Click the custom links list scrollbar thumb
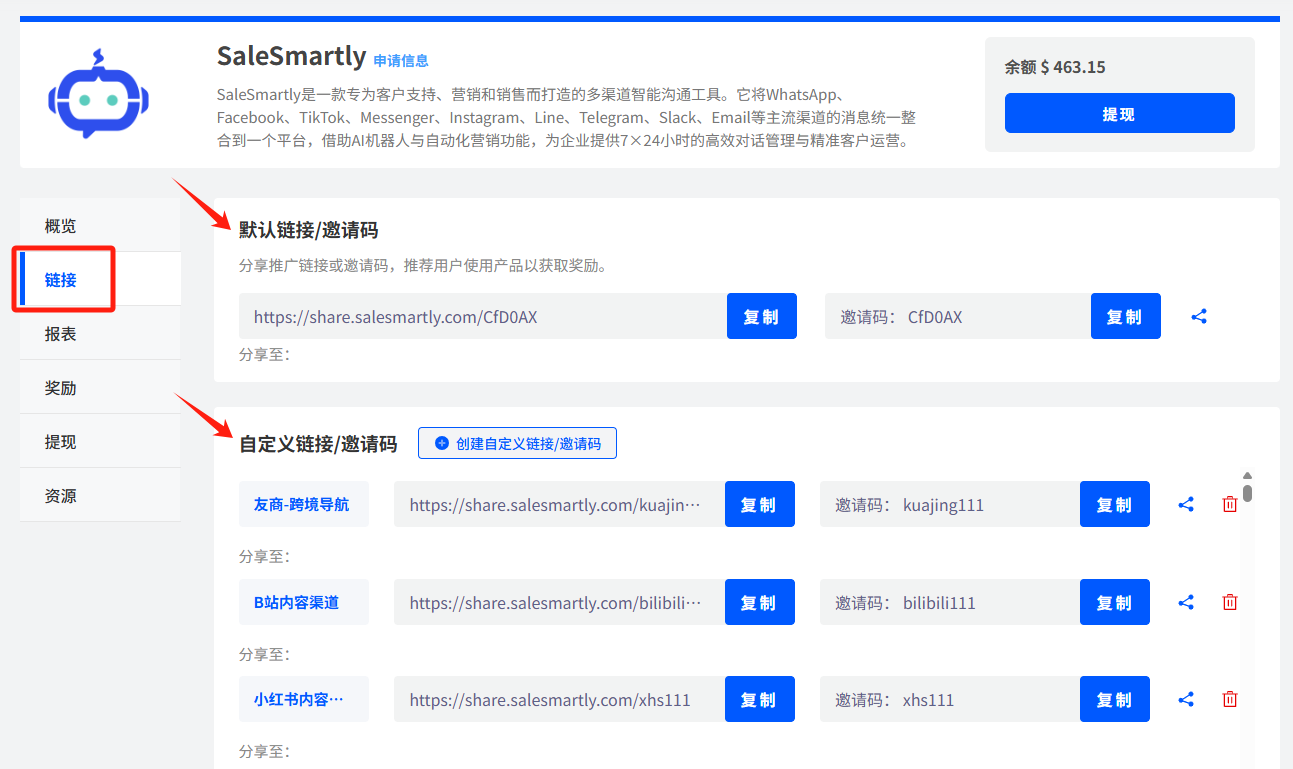The width and height of the screenshot is (1293, 769). [1248, 492]
